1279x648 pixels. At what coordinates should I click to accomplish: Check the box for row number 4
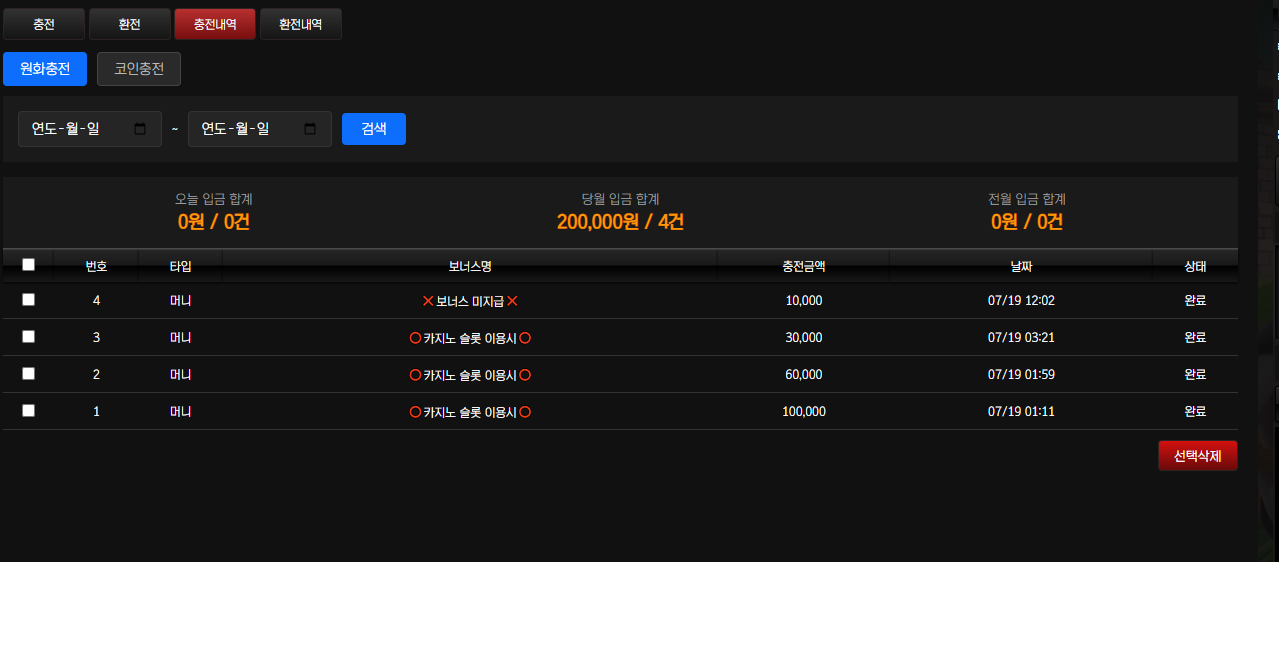click(x=28, y=300)
